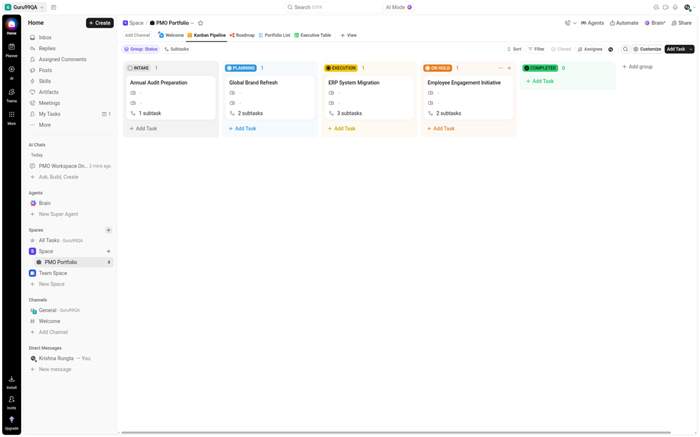Click the Automate button
The image size is (700, 437).
624,23
